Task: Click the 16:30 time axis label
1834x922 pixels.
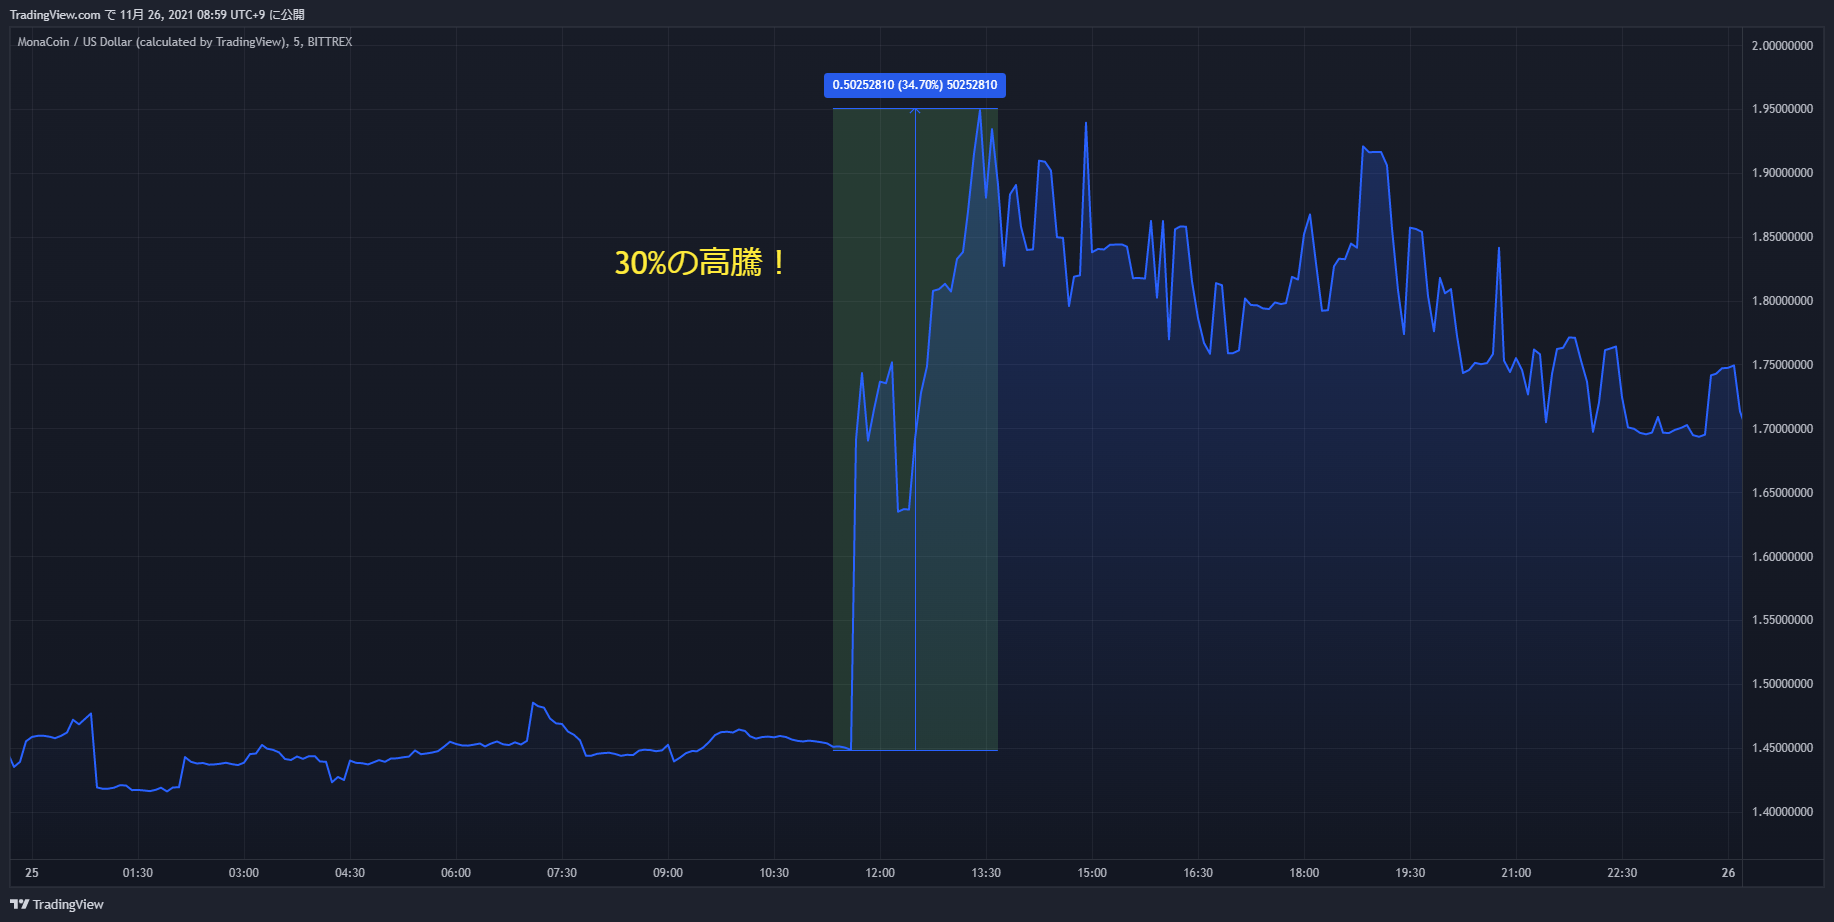Action: click(1198, 873)
